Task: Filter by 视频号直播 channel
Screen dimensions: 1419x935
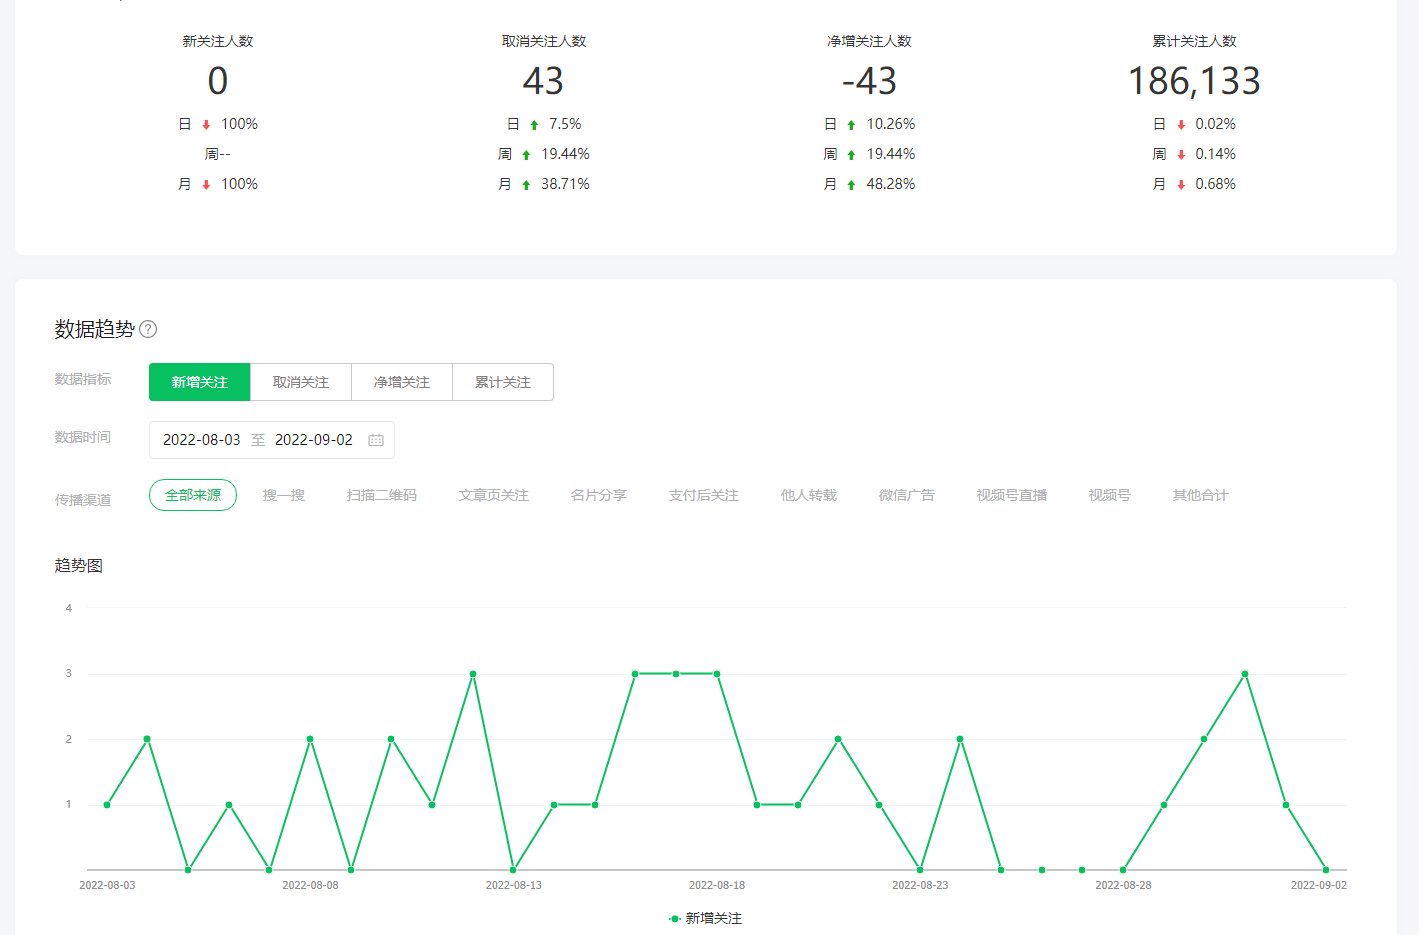Action: 1012,495
